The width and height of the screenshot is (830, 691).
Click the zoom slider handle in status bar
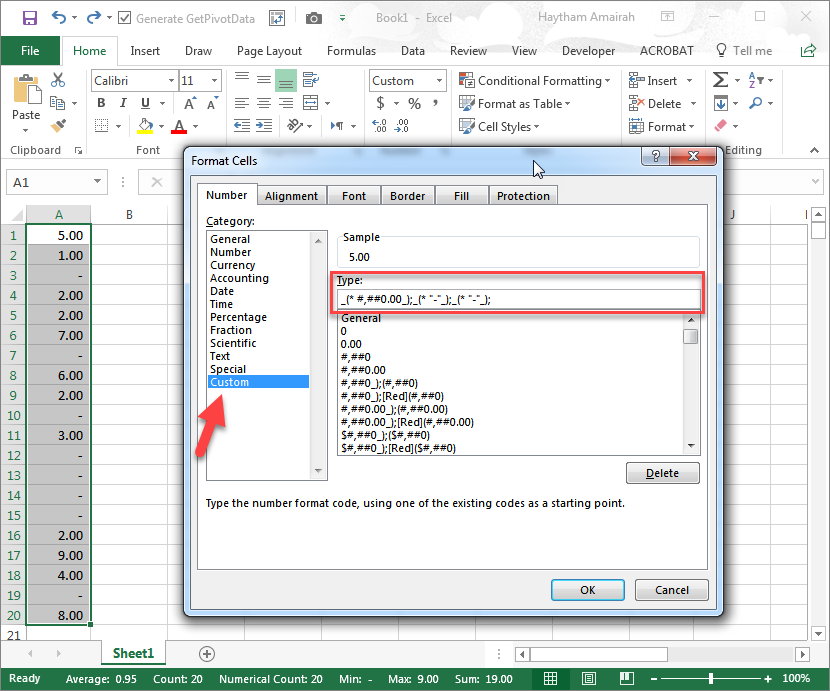point(711,678)
